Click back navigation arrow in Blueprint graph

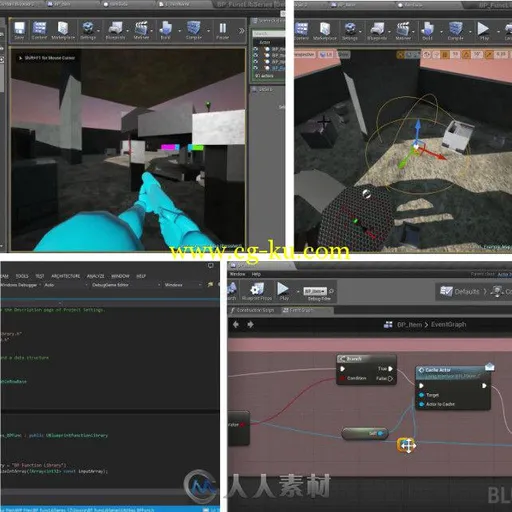236,324
